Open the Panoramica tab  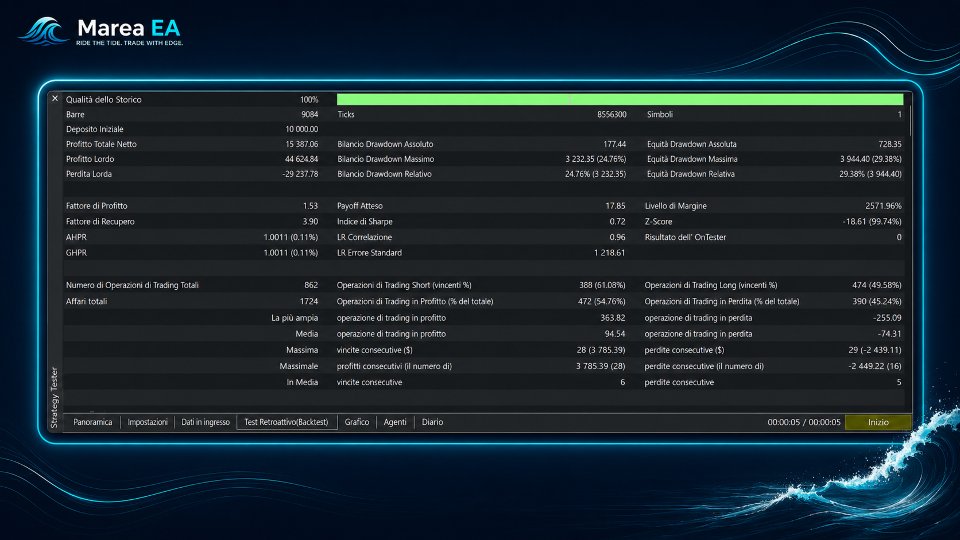coord(92,422)
